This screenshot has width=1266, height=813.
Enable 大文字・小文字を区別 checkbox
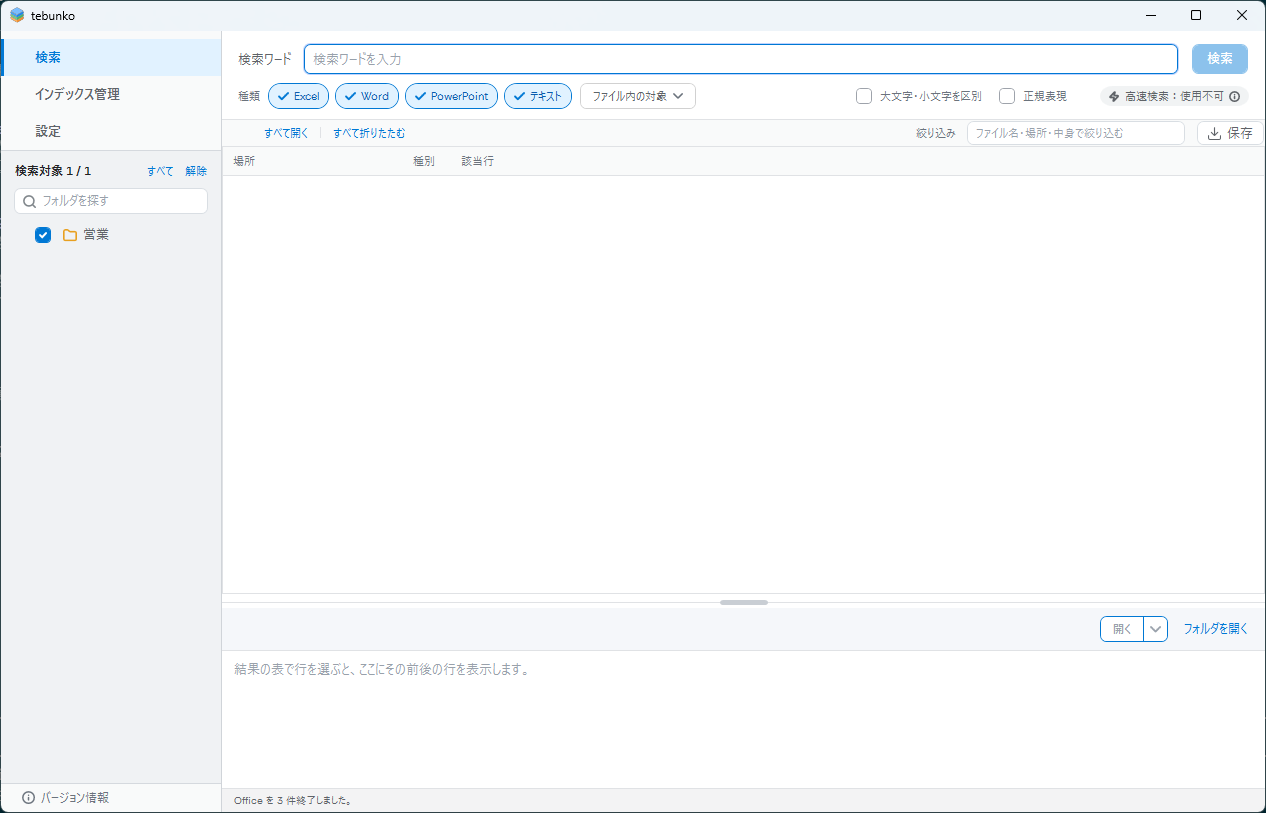pos(864,96)
